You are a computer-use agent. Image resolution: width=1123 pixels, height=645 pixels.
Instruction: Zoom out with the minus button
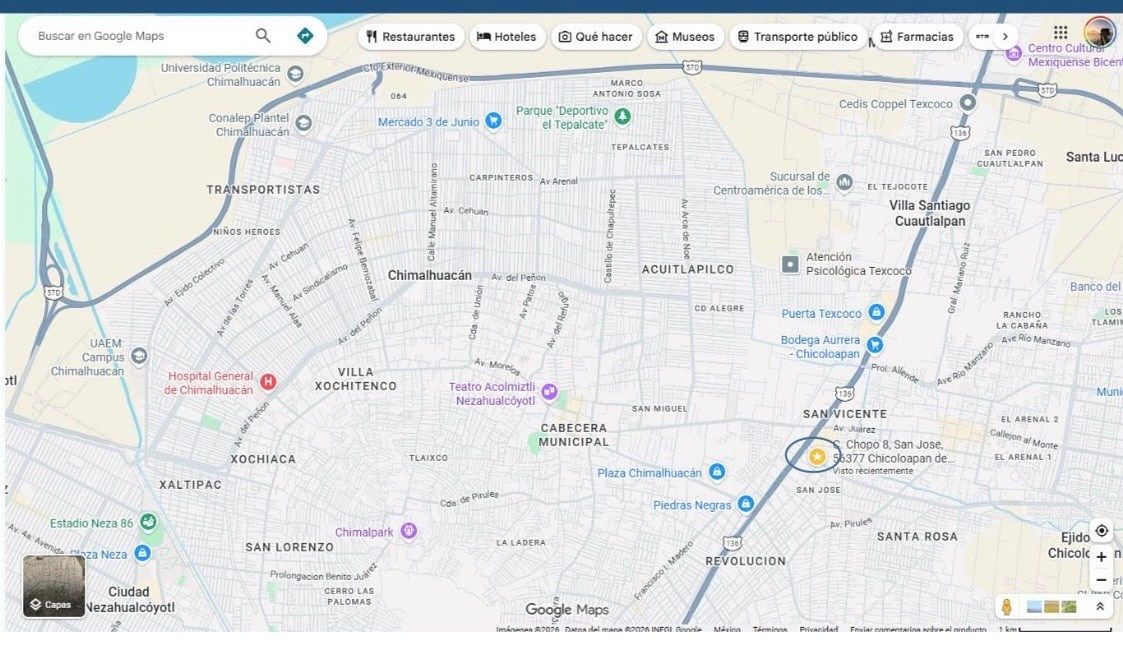pyautogui.click(x=1102, y=580)
